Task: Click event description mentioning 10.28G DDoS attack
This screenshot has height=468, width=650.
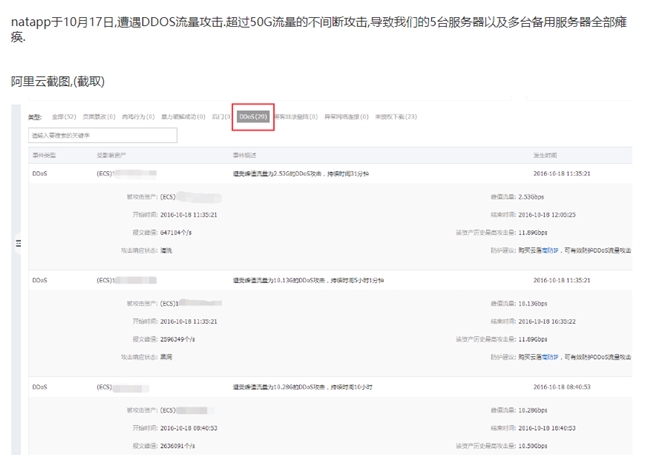Action: [302, 387]
